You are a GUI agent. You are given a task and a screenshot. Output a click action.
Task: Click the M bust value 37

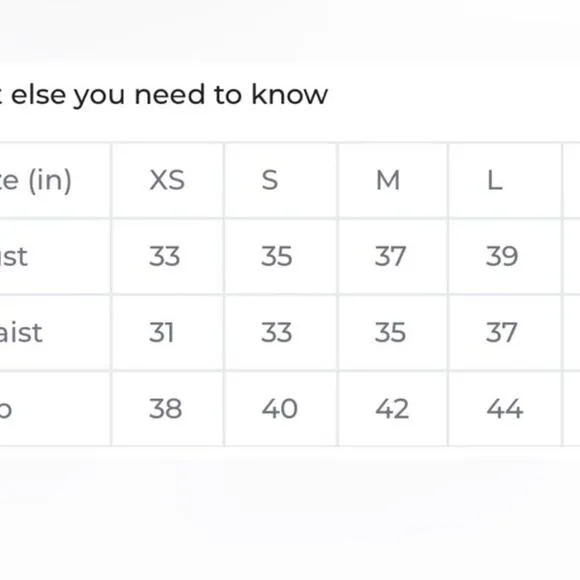coord(390,256)
